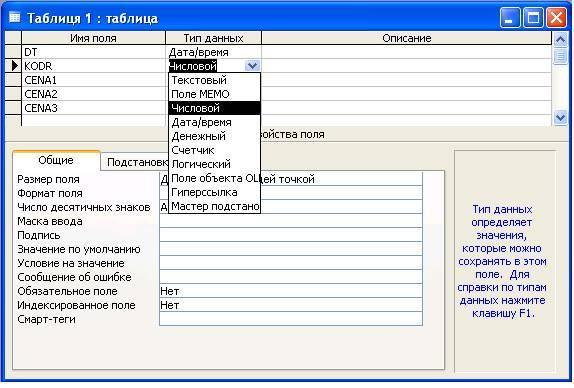Screen dimensions: 574x388
Task: Click the Сообщение об ошибке input field
Action: tap(291, 277)
